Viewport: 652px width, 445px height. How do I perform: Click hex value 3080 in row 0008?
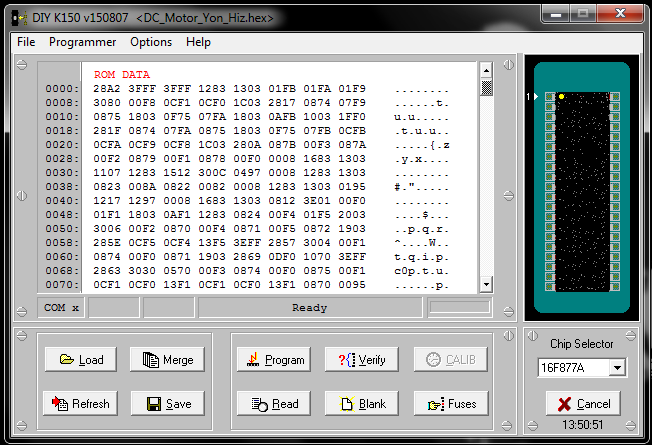pyautogui.click(x=107, y=102)
